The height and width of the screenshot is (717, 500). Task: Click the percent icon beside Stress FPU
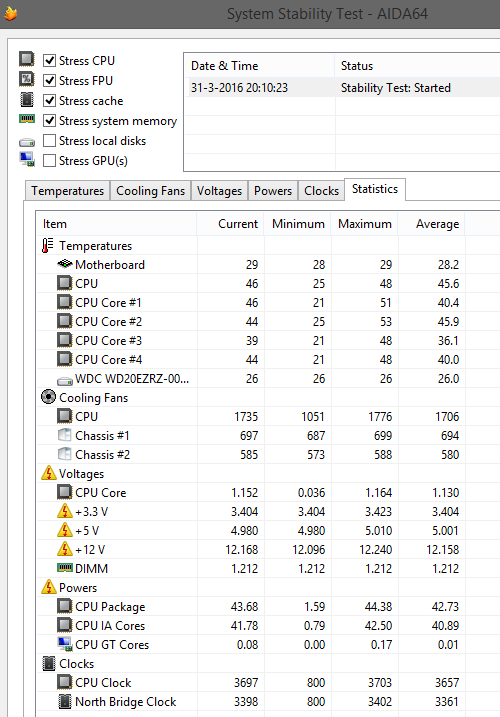click(x=27, y=79)
